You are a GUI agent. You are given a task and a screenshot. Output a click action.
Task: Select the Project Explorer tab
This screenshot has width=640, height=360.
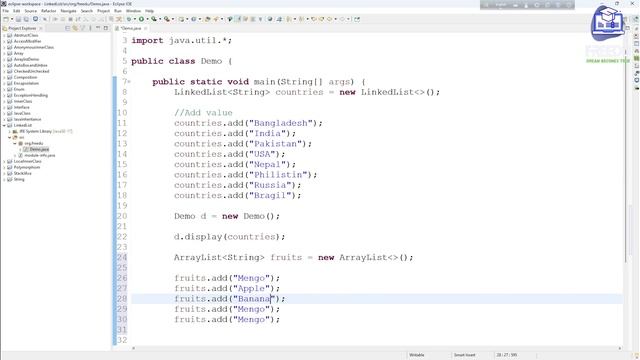click(22, 29)
